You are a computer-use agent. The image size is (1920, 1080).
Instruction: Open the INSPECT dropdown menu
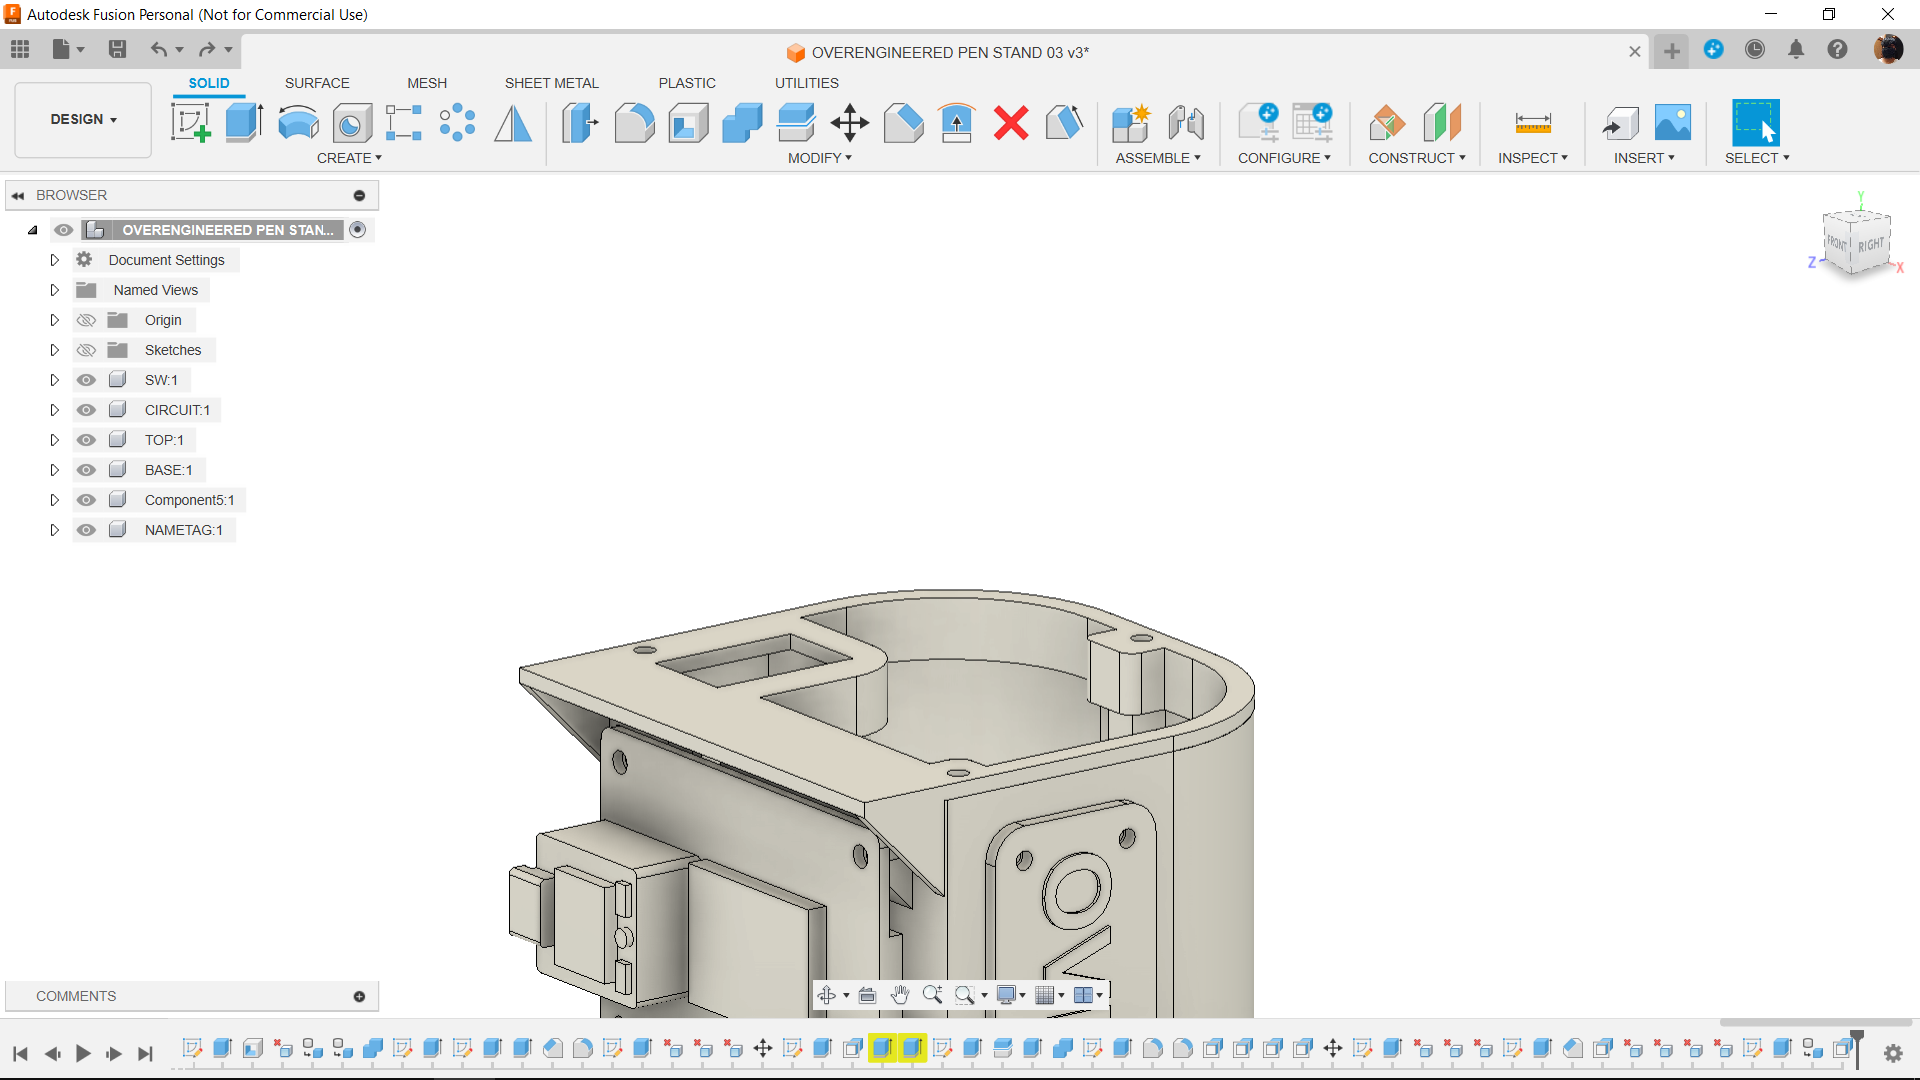1533,158
